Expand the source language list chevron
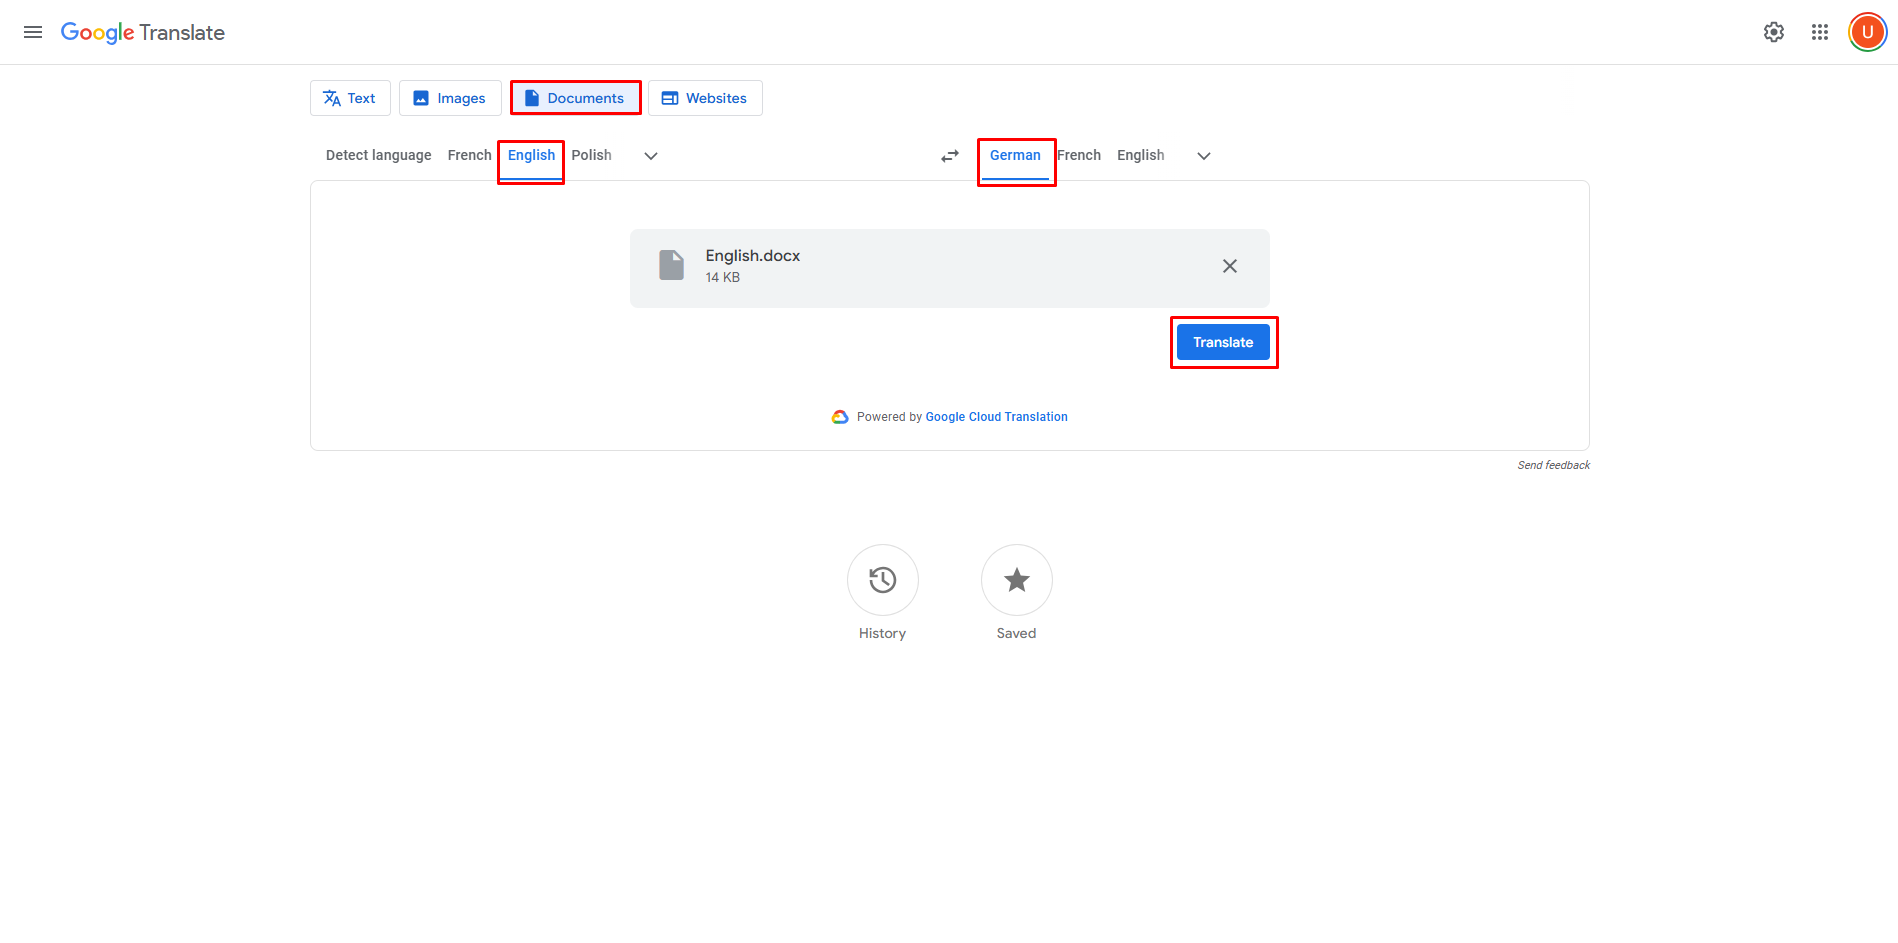Viewport: 1898px width, 943px height. [x=650, y=156]
